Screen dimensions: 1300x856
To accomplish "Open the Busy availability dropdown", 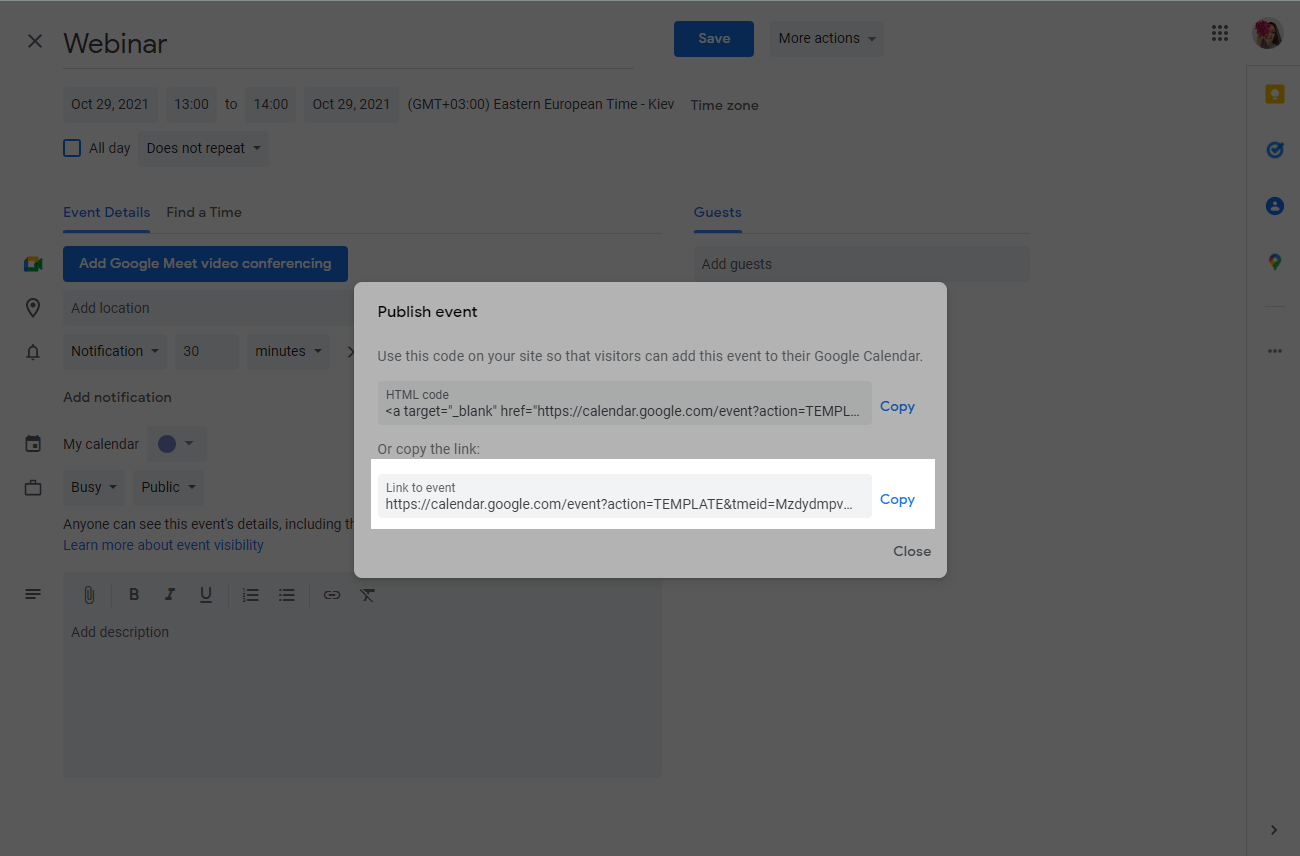I will (95, 487).
